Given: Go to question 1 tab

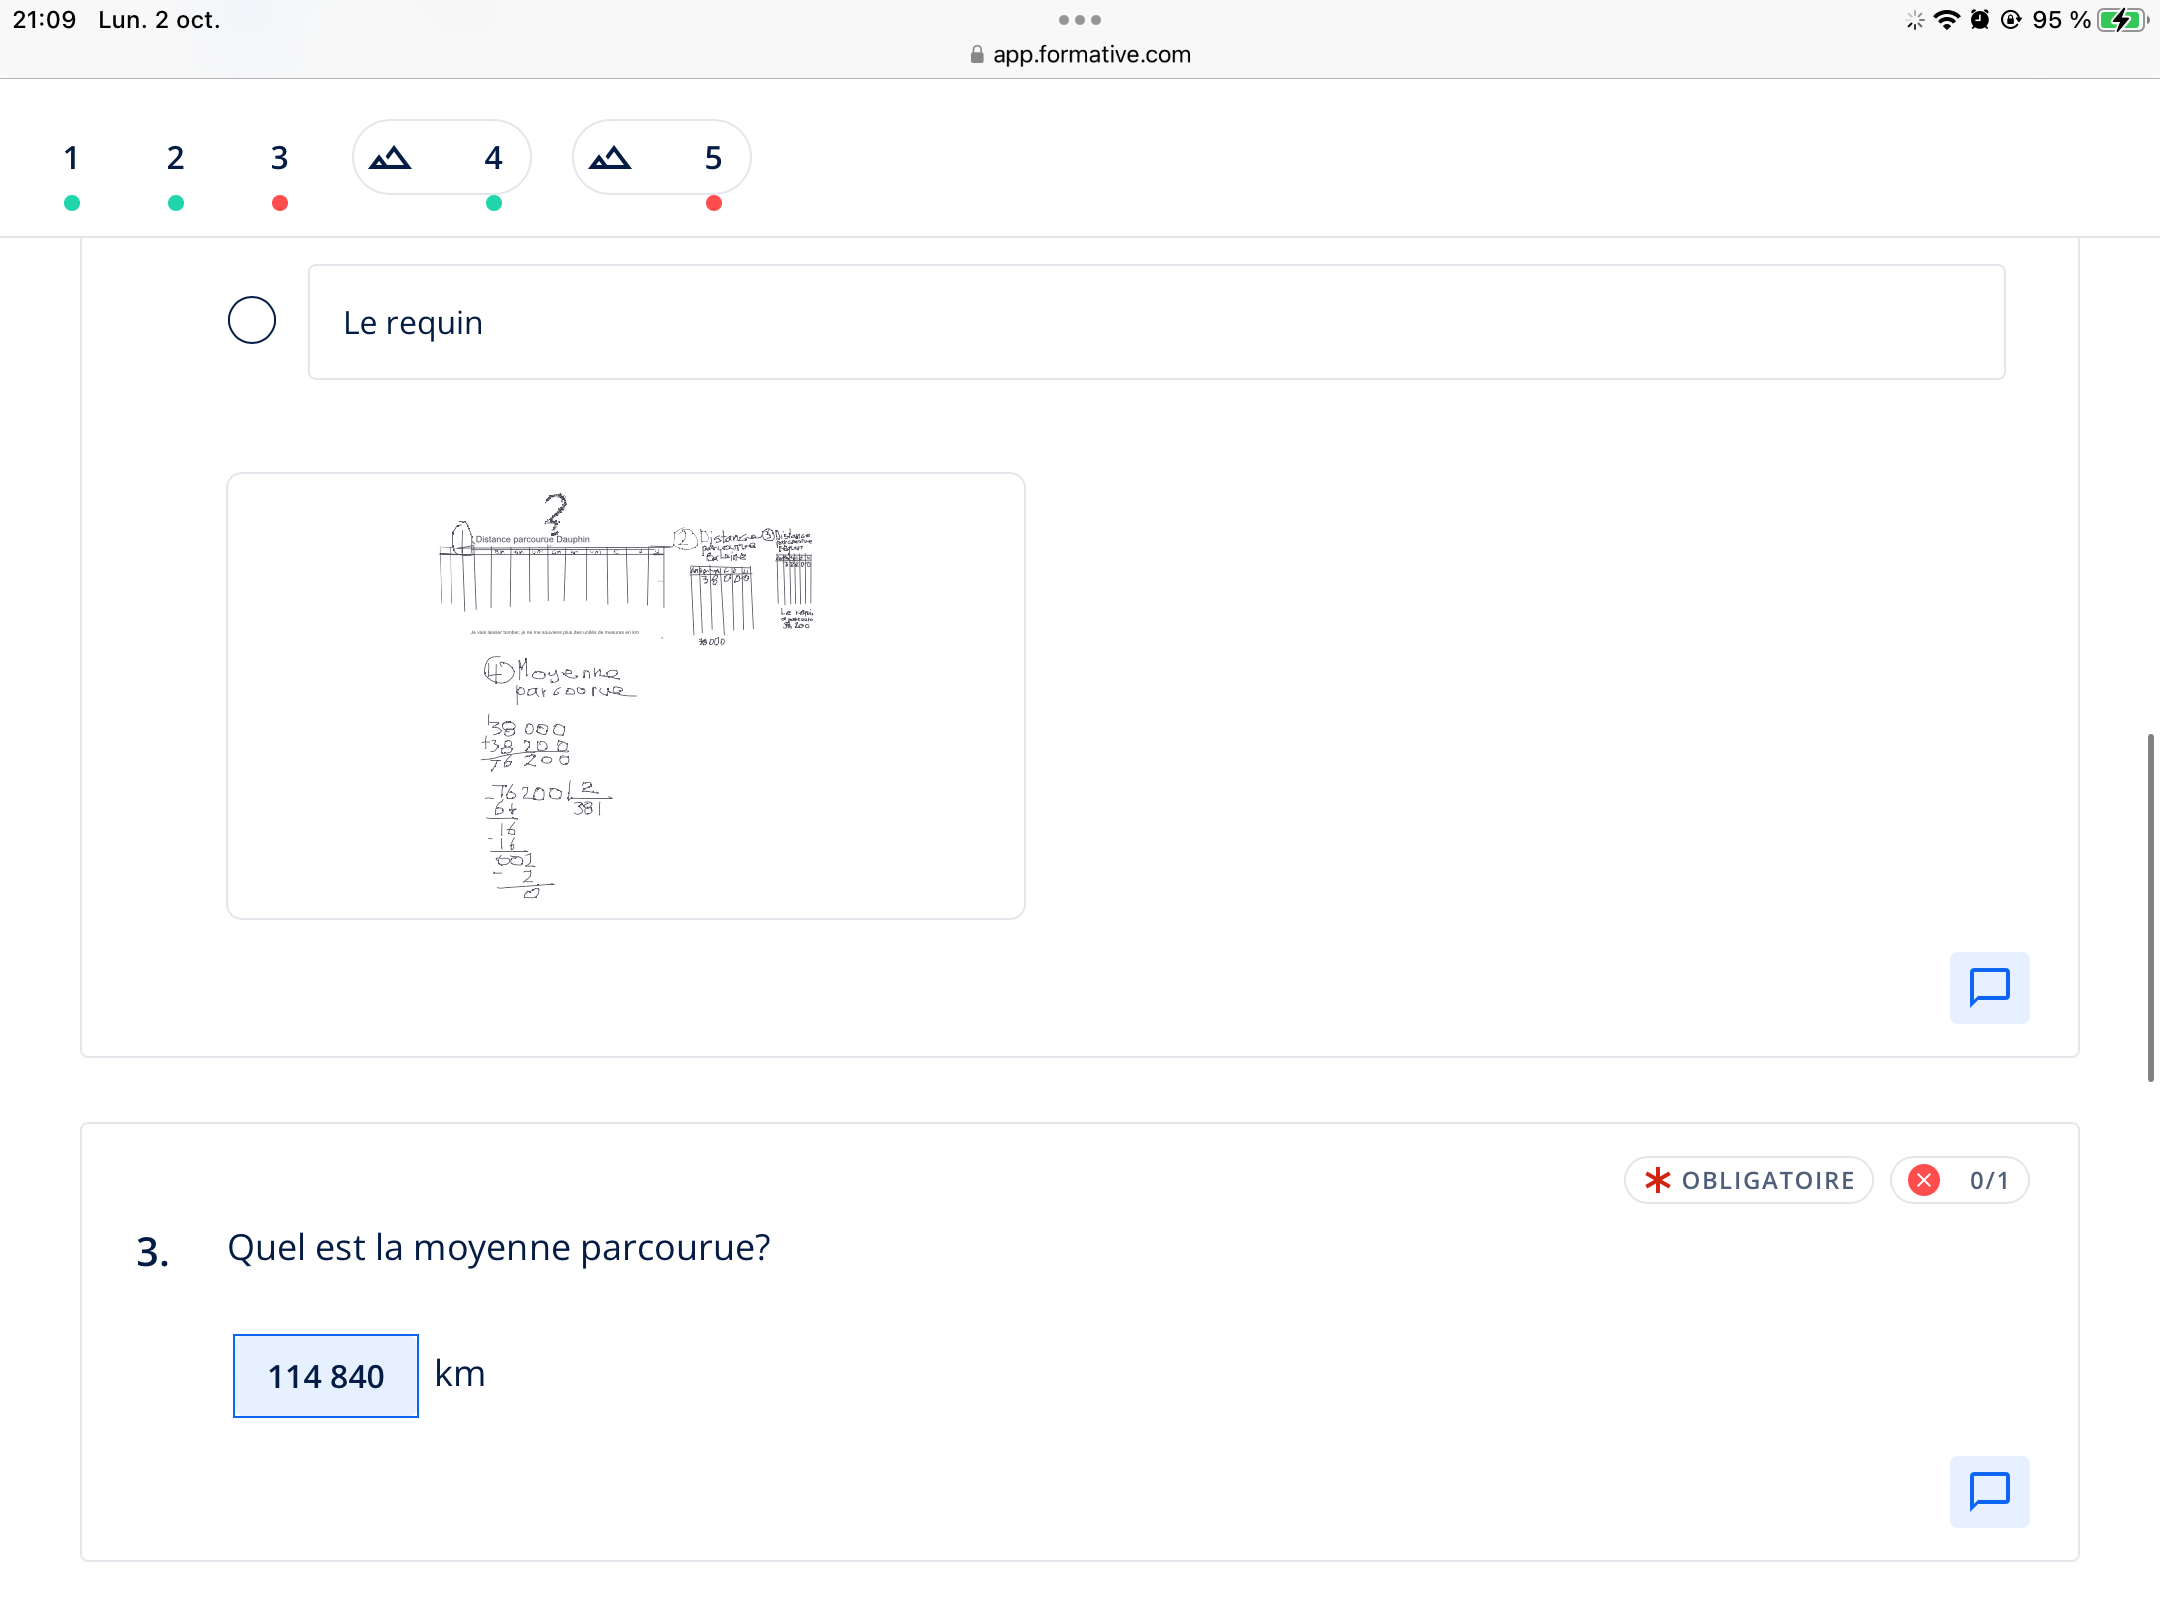Looking at the screenshot, I should coord(71,158).
